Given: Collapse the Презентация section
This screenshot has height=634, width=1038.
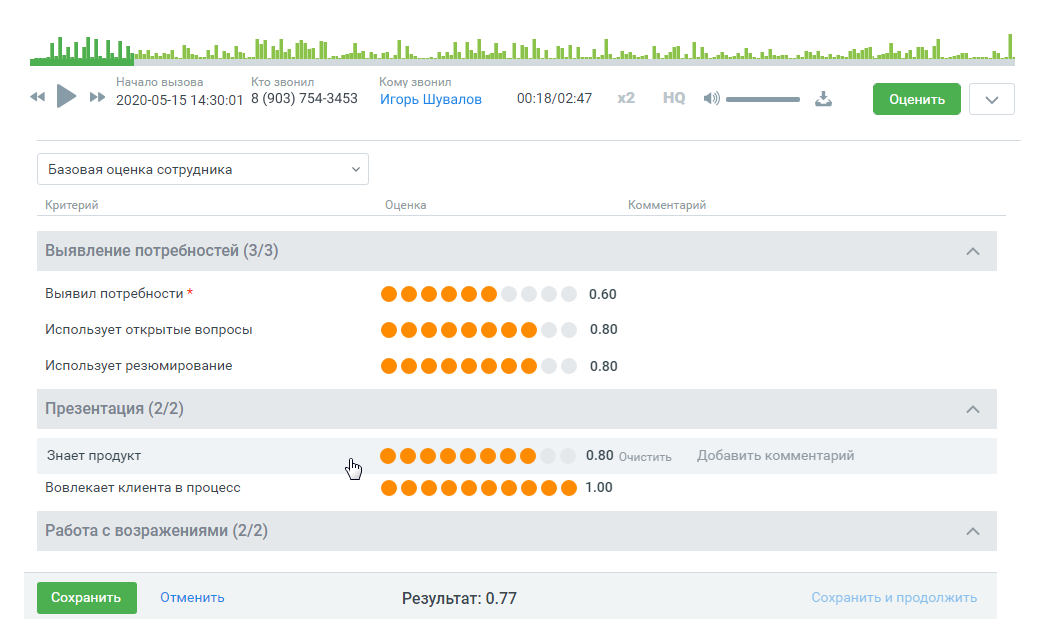Looking at the screenshot, I should (972, 409).
